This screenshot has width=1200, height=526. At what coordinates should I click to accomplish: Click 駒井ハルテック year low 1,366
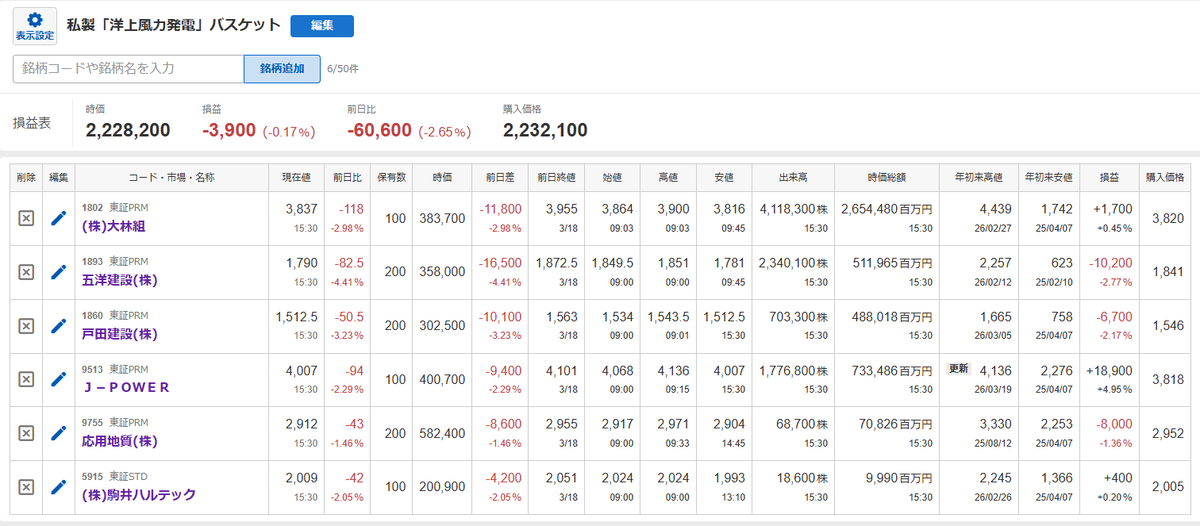pos(1059,478)
